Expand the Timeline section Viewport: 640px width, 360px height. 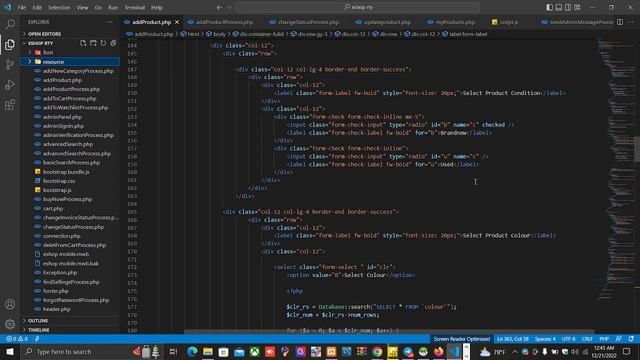[x=39, y=330]
